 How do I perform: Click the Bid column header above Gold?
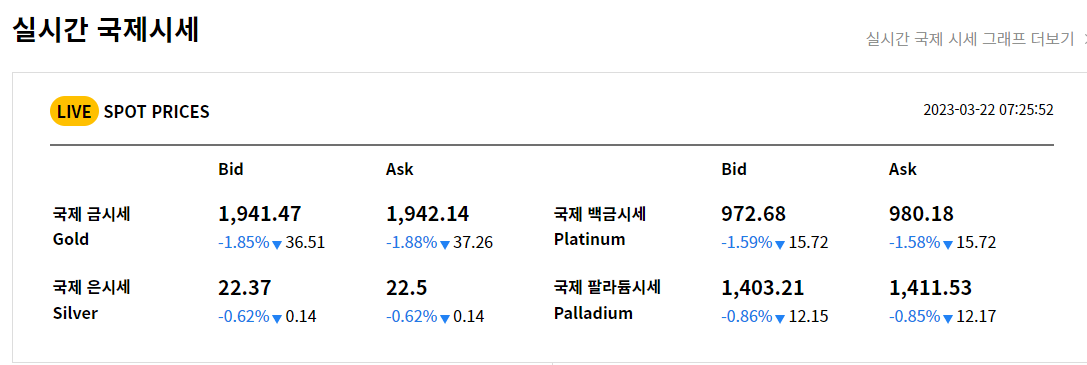[x=231, y=169]
